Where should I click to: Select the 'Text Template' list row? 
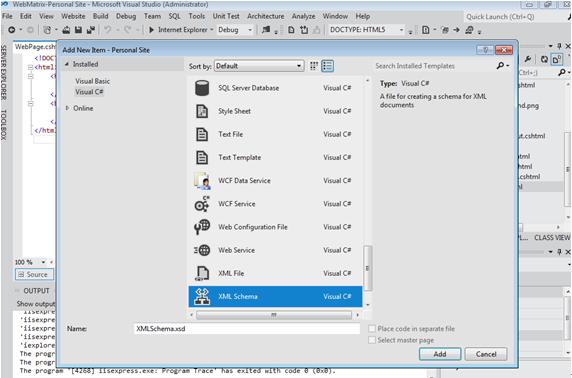pos(275,158)
